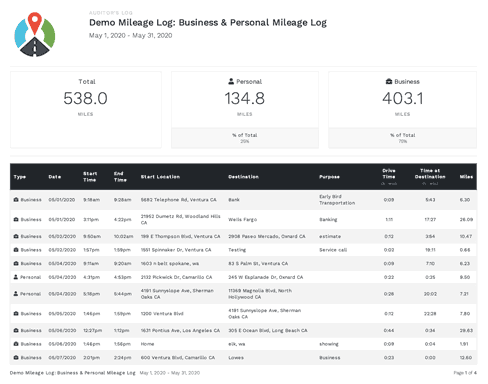Click the briefcase icon in the showing purpose row
The height and width of the screenshot is (384, 488).
[x=16, y=344]
